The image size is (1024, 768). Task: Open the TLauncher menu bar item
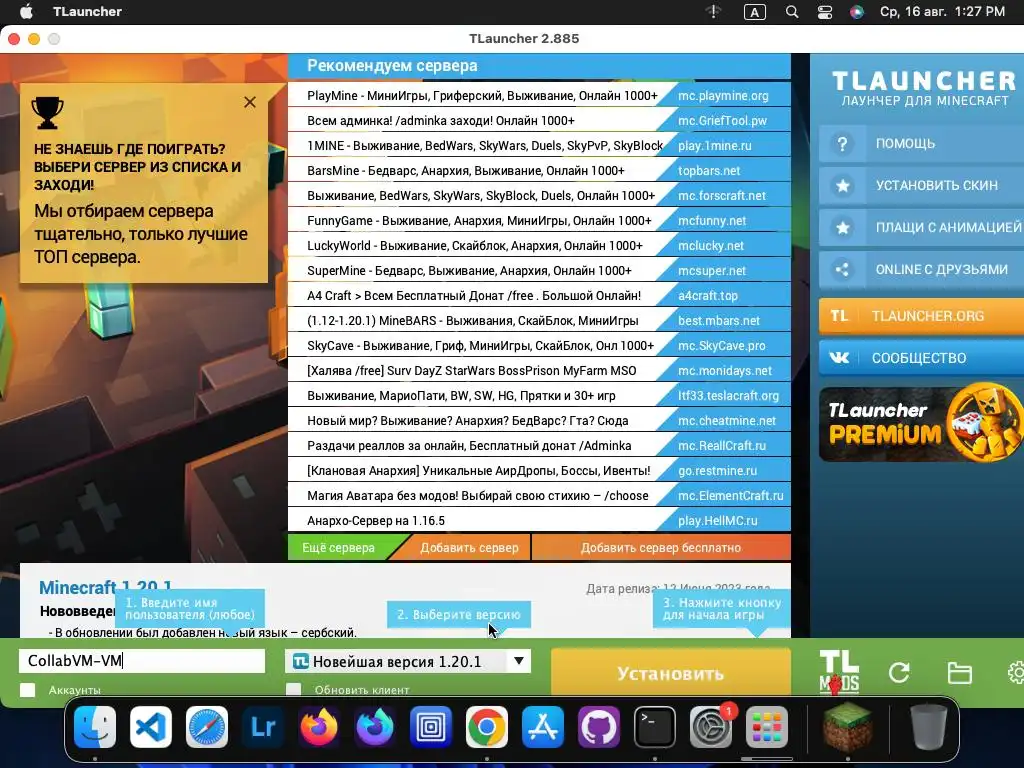[87, 12]
